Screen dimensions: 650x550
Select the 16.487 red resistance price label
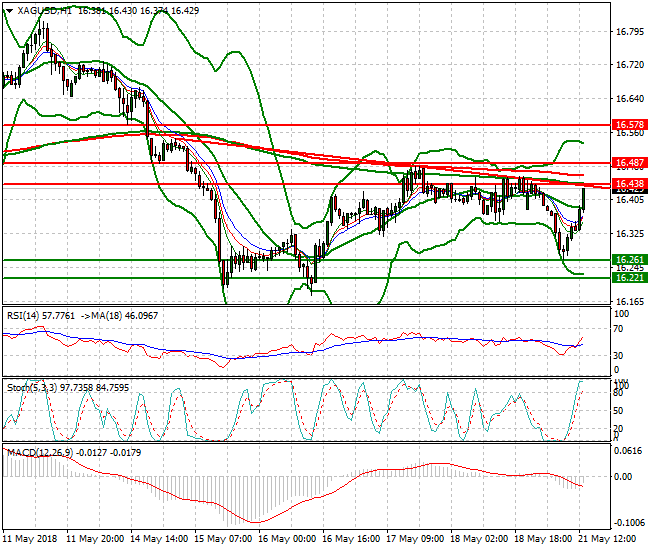tap(630, 163)
